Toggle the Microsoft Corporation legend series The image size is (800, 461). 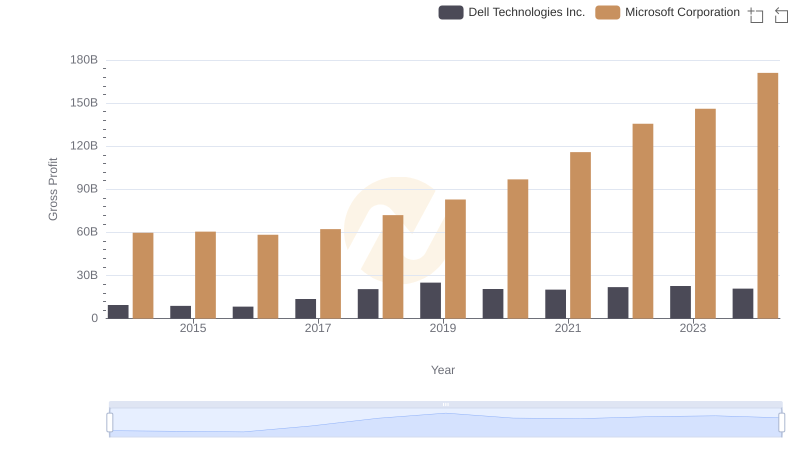(667, 12)
